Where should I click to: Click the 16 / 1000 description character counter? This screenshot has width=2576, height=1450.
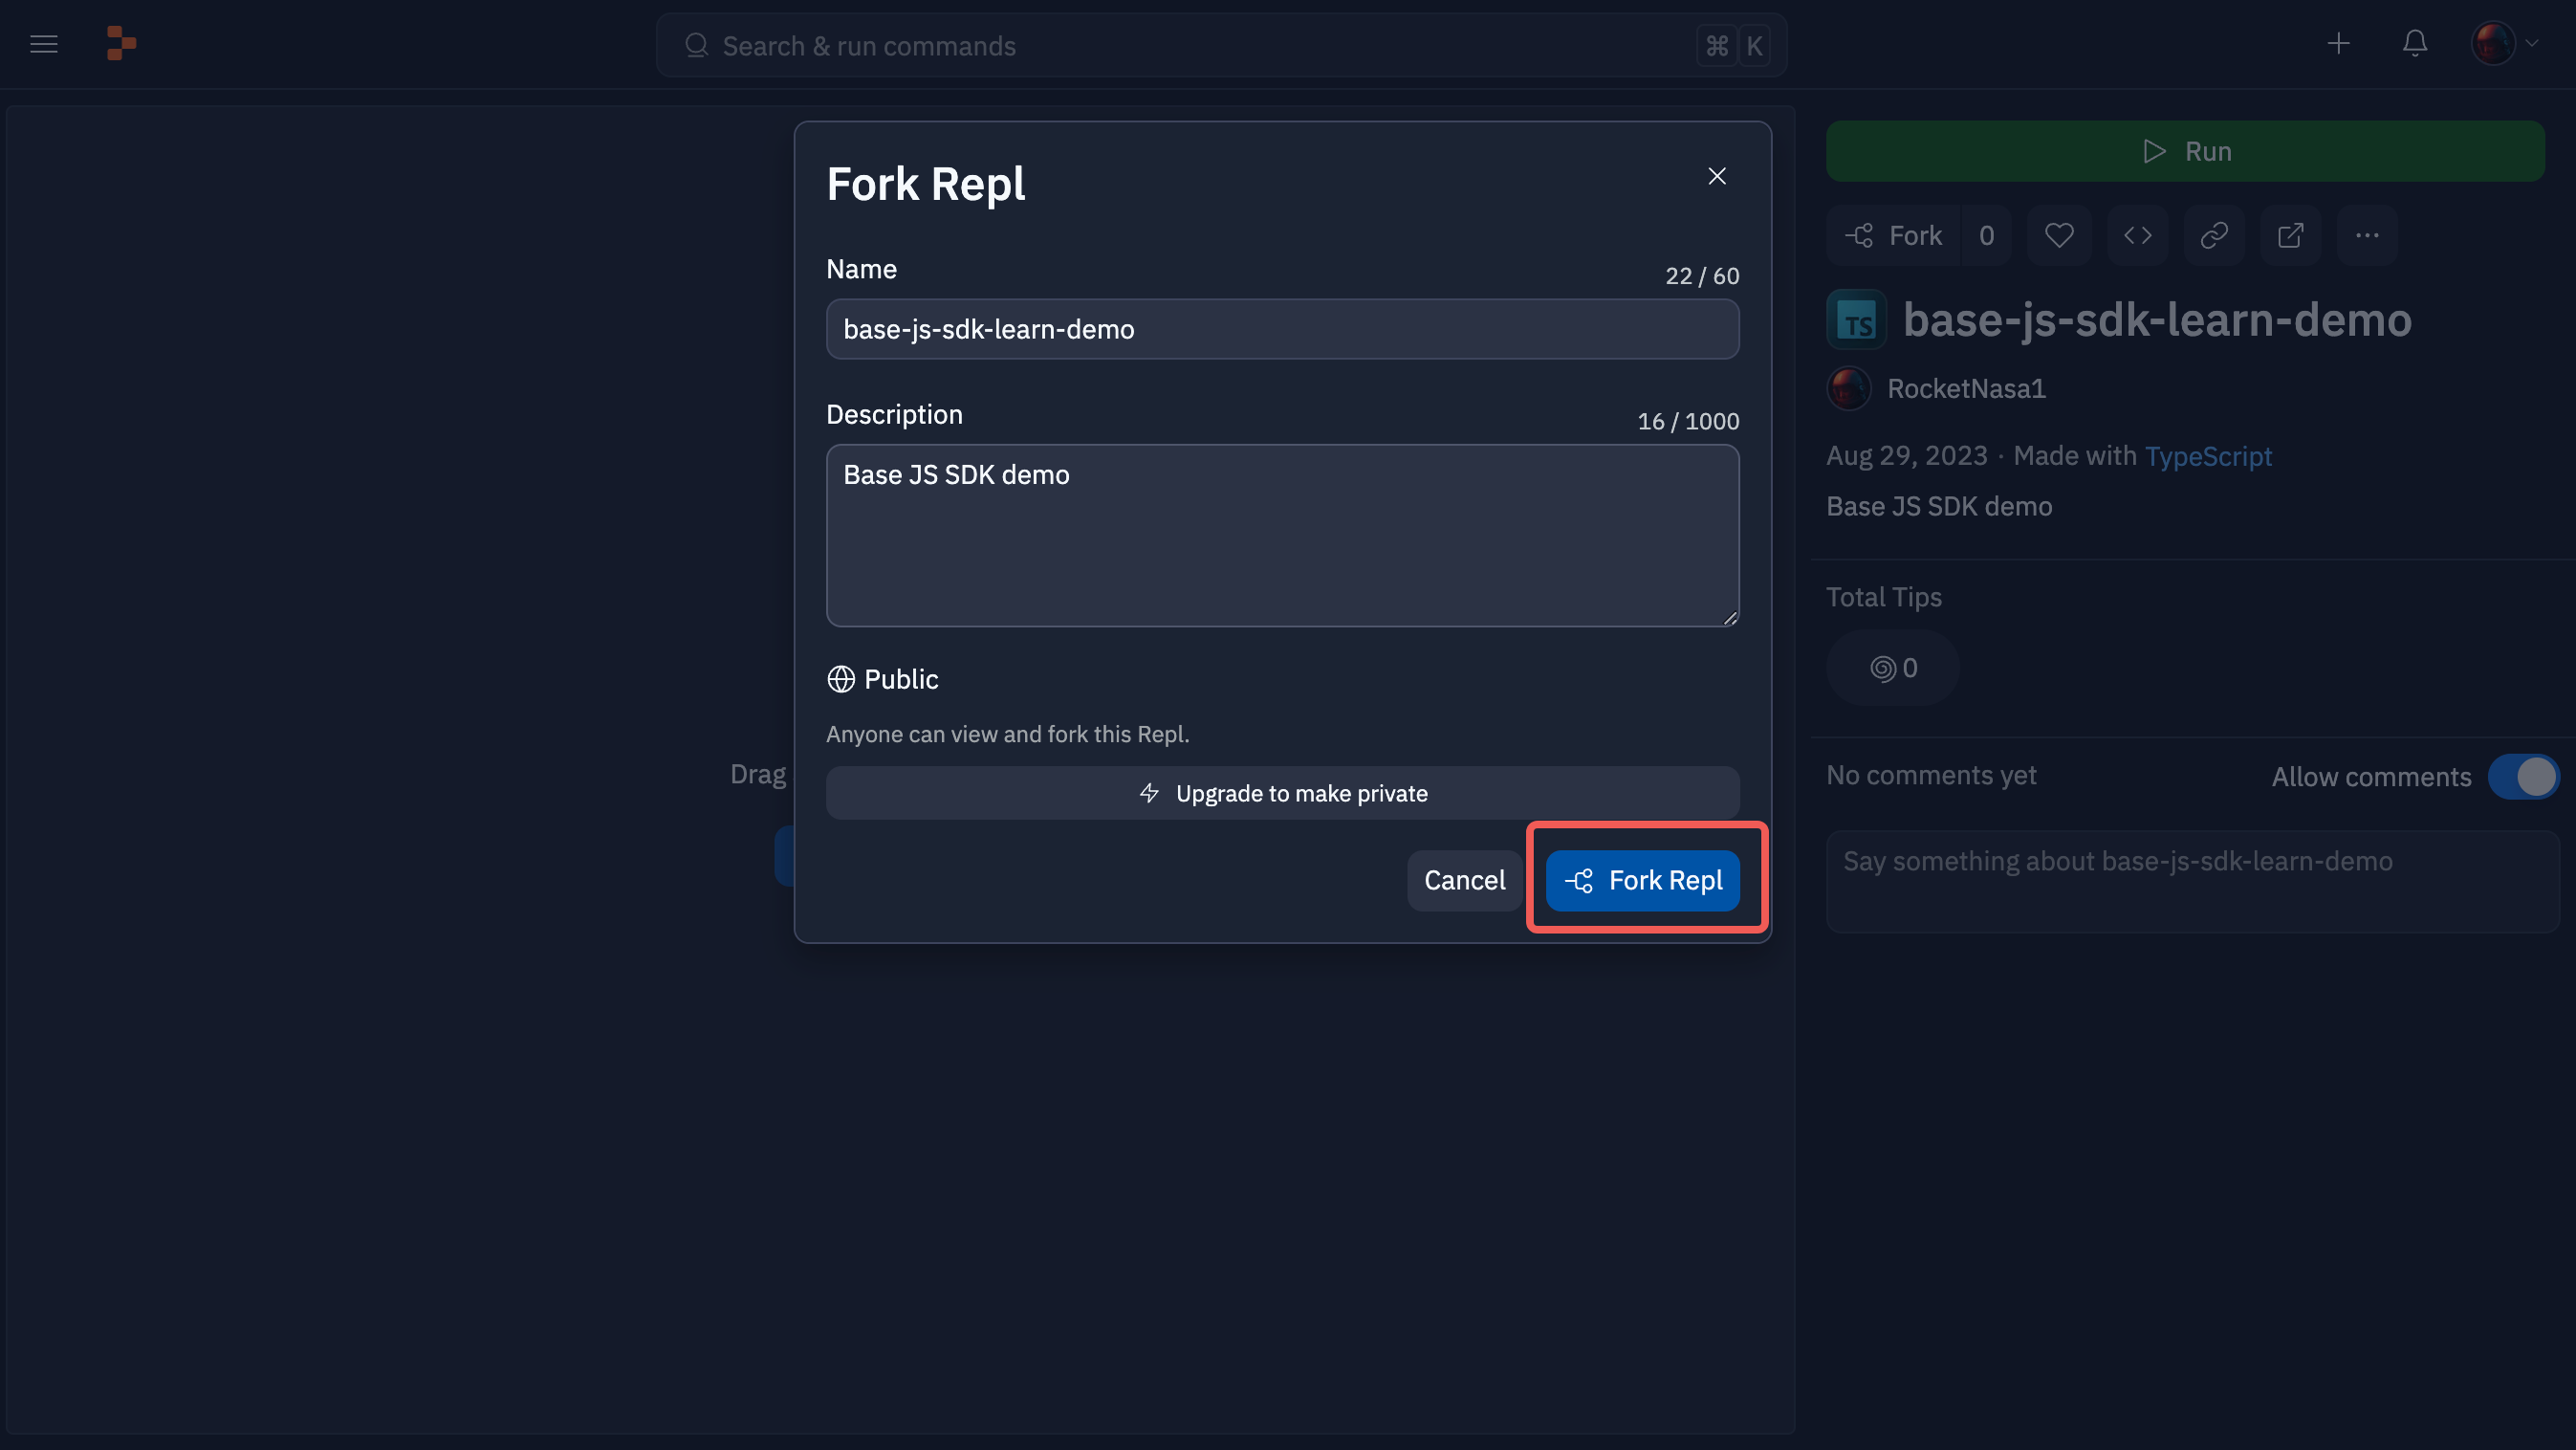tap(1688, 422)
